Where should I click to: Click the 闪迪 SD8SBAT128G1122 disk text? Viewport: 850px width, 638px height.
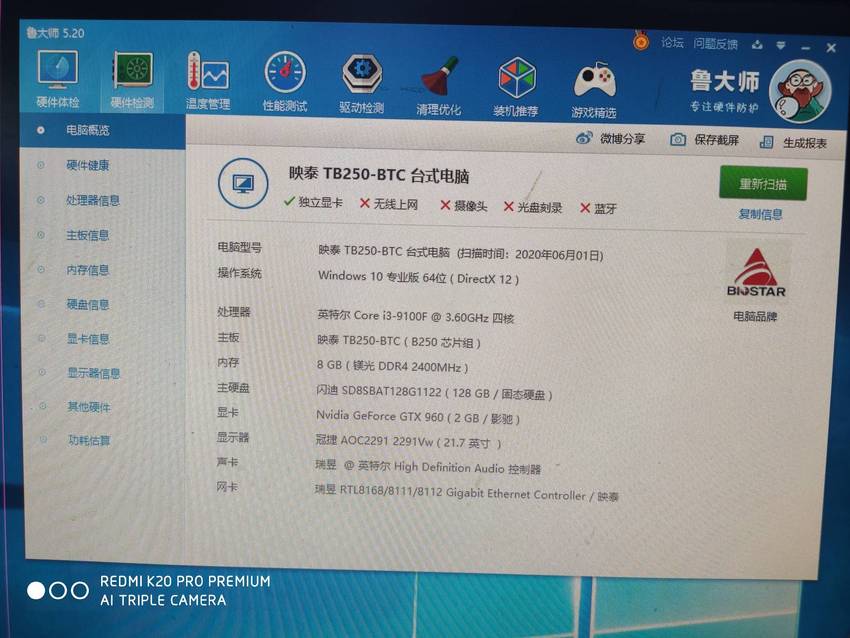[x=434, y=393]
